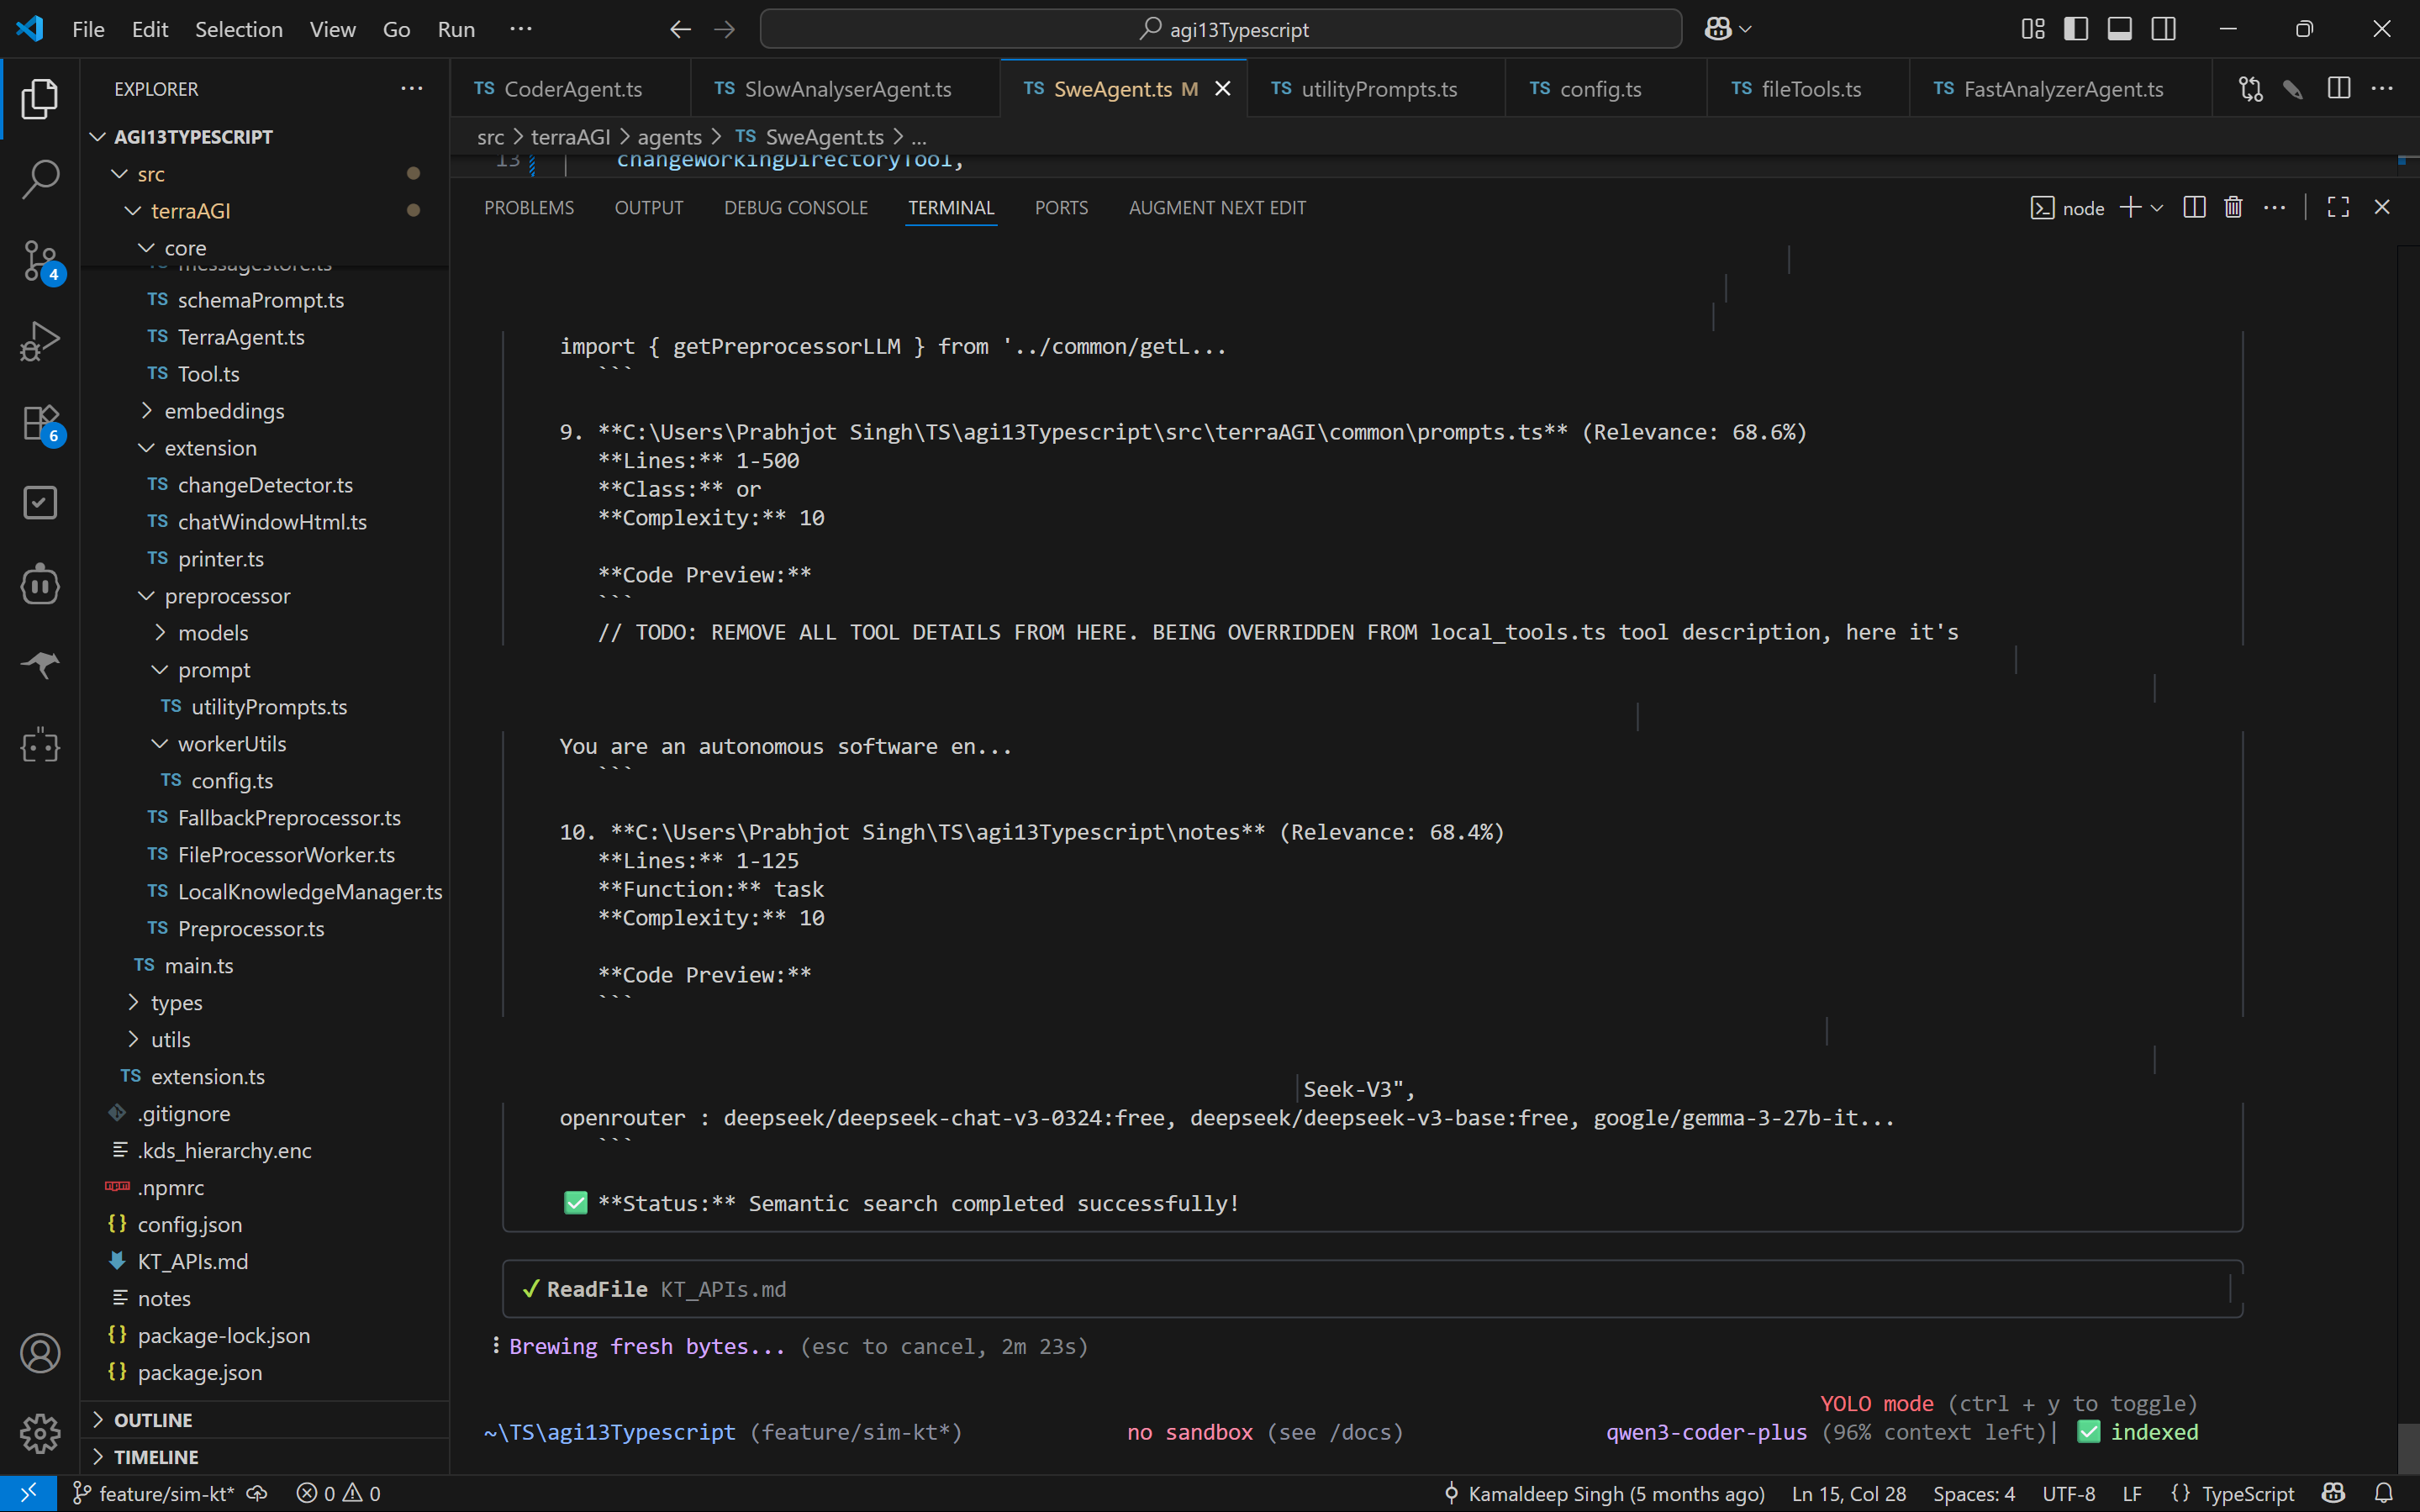Expand the embeddings folder
Screen dimensions: 2420x1512
(224, 411)
